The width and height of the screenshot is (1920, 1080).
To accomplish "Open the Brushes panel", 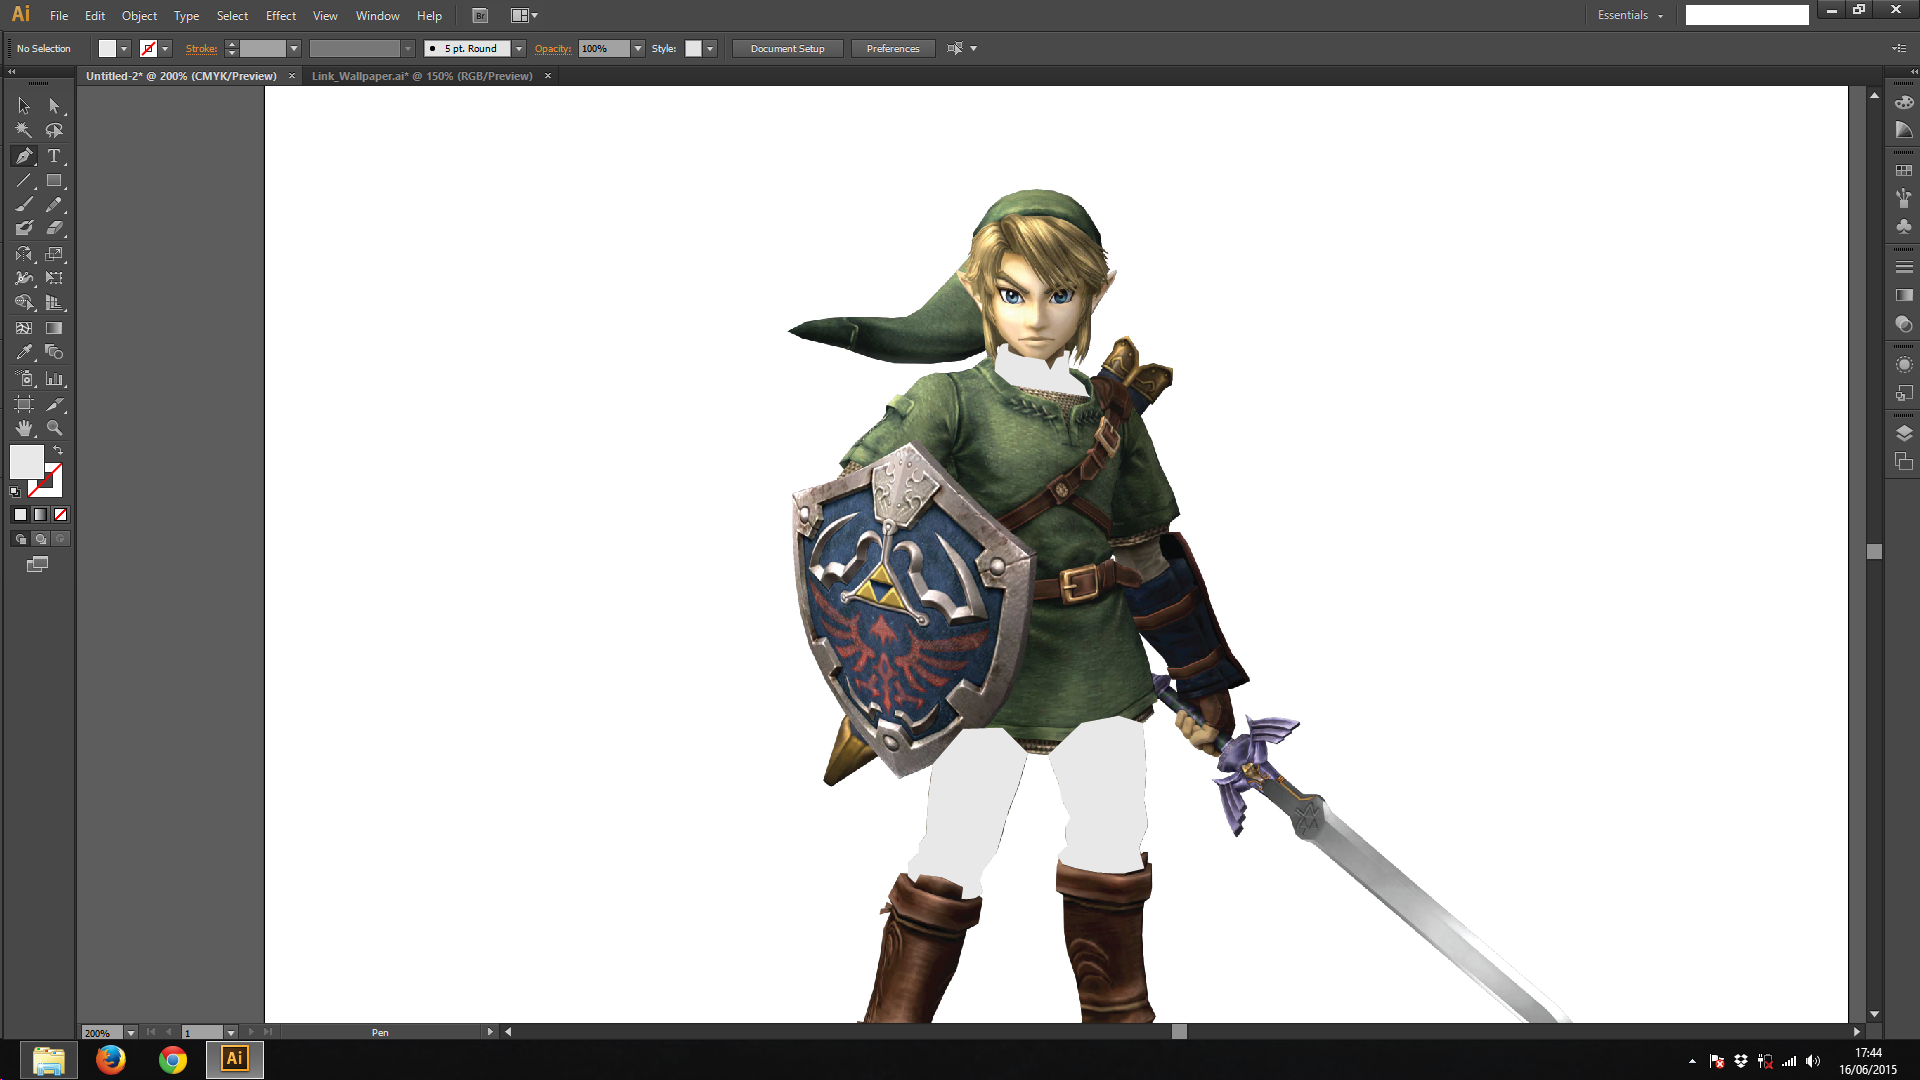I will [1904, 198].
